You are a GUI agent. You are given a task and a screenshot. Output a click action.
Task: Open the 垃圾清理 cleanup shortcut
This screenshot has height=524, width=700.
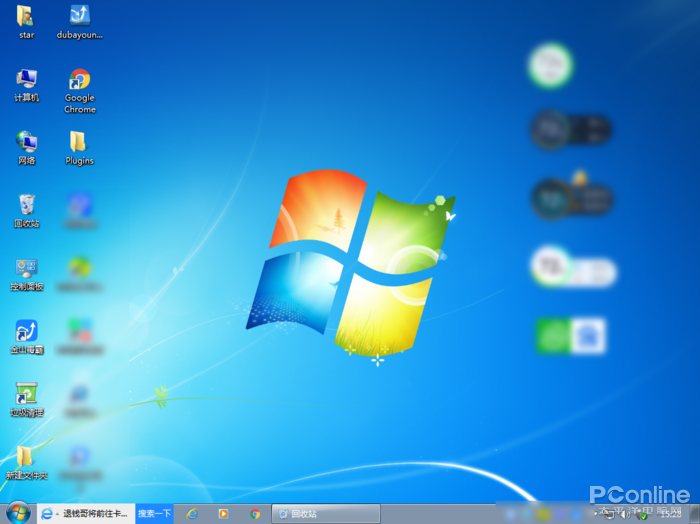(x=27, y=400)
